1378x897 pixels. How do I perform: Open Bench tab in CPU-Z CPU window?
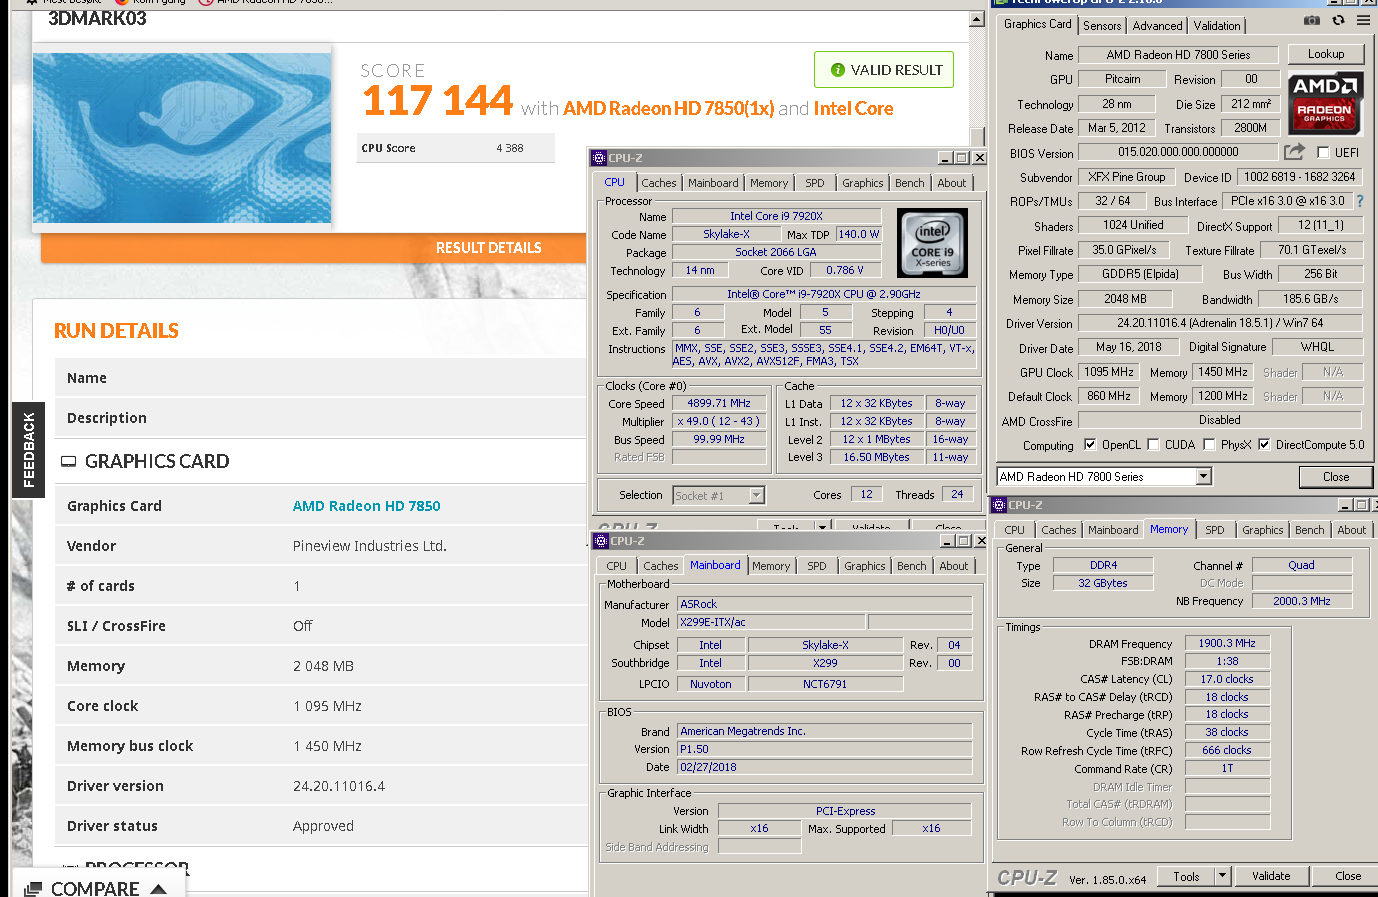[x=910, y=183]
